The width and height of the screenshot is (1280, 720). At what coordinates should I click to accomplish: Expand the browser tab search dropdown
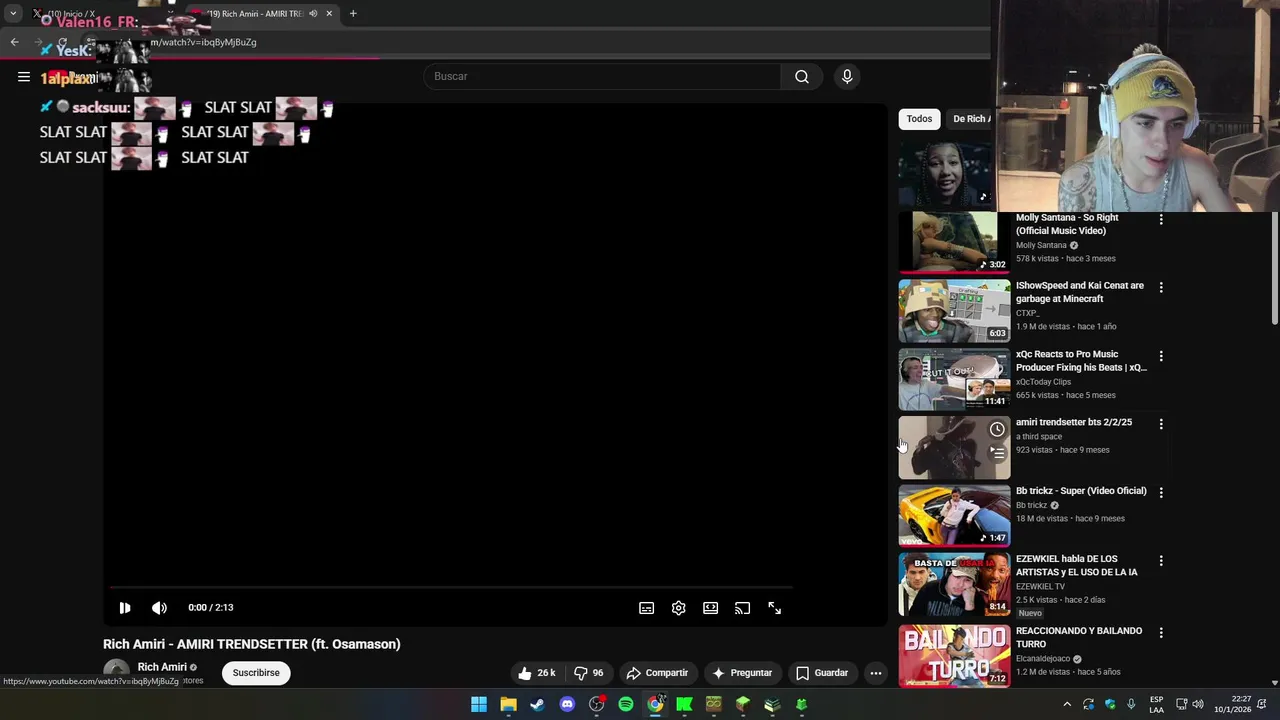pyautogui.click(x=13, y=14)
